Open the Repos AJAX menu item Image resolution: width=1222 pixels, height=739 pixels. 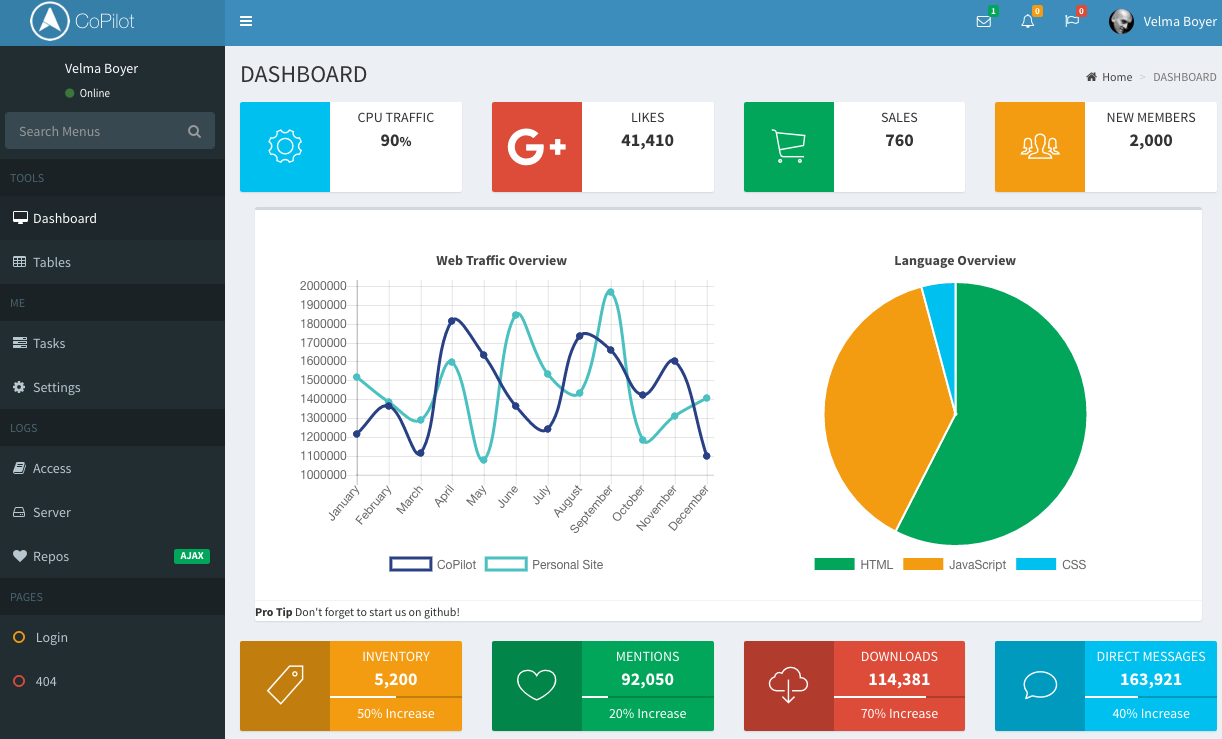tap(112, 556)
